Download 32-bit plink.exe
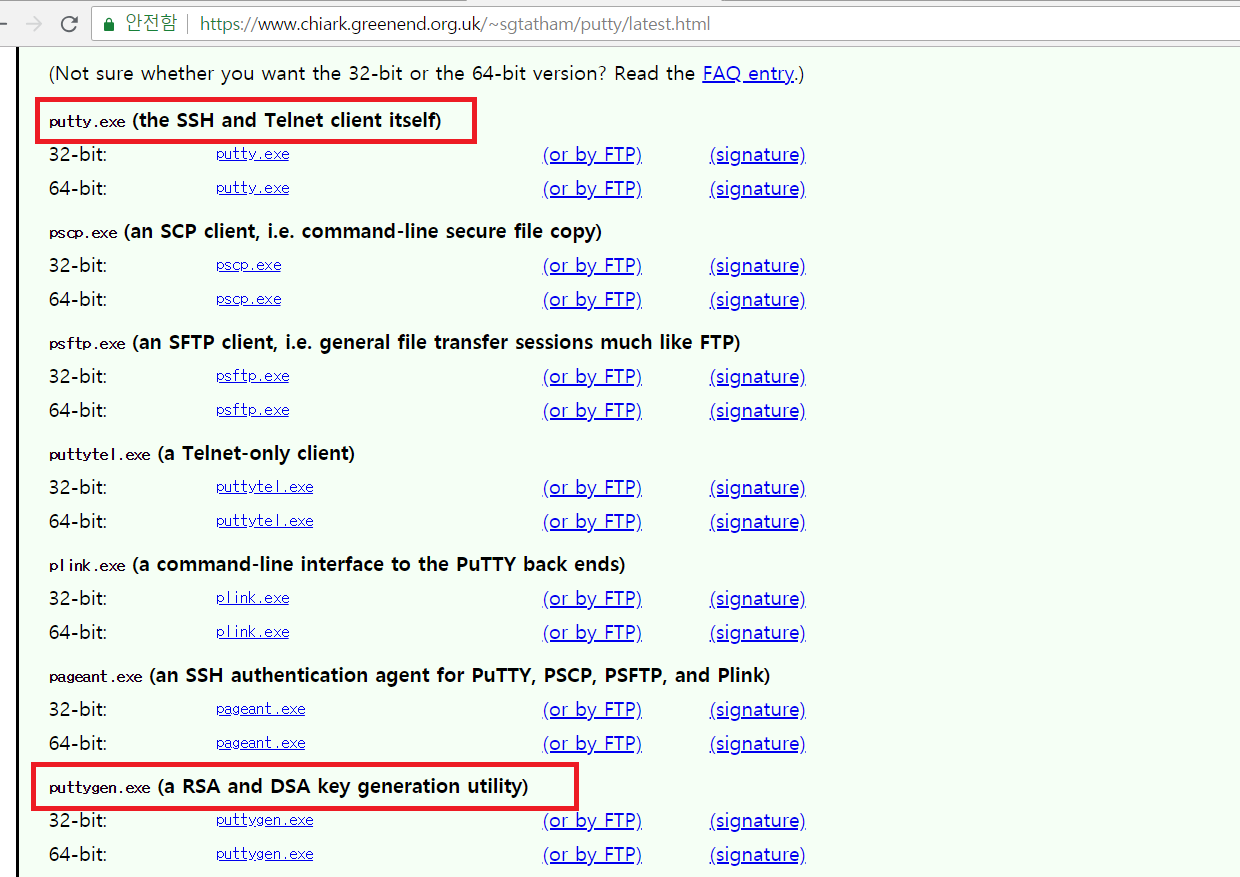This screenshot has height=877, width=1240. click(x=252, y=598)
